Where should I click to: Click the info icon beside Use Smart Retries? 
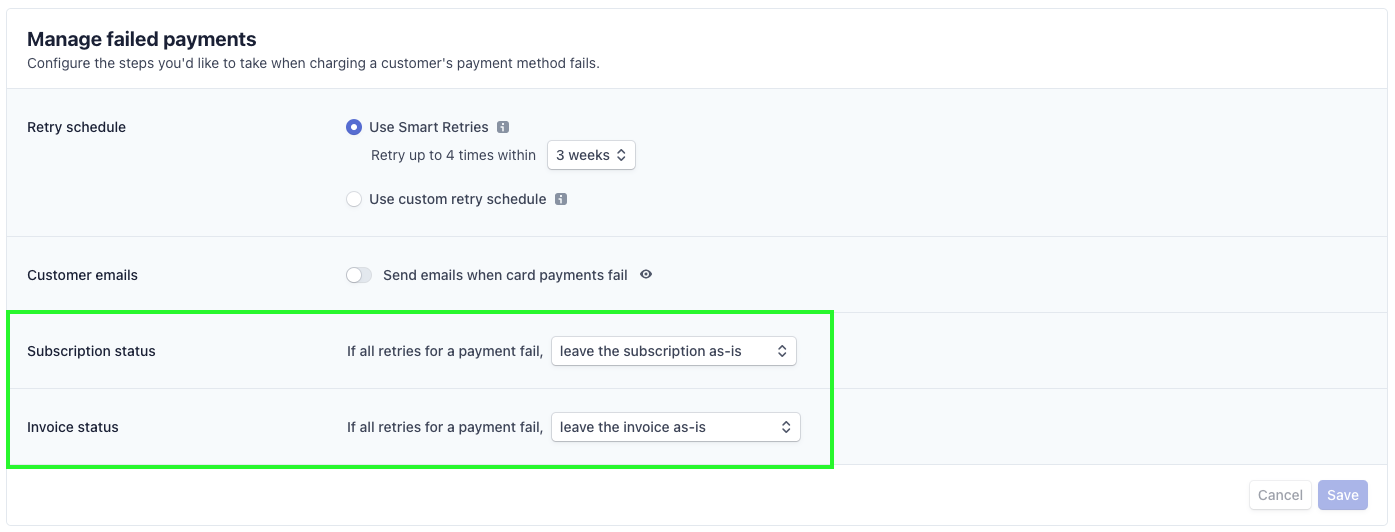click(x=503, y=127)
